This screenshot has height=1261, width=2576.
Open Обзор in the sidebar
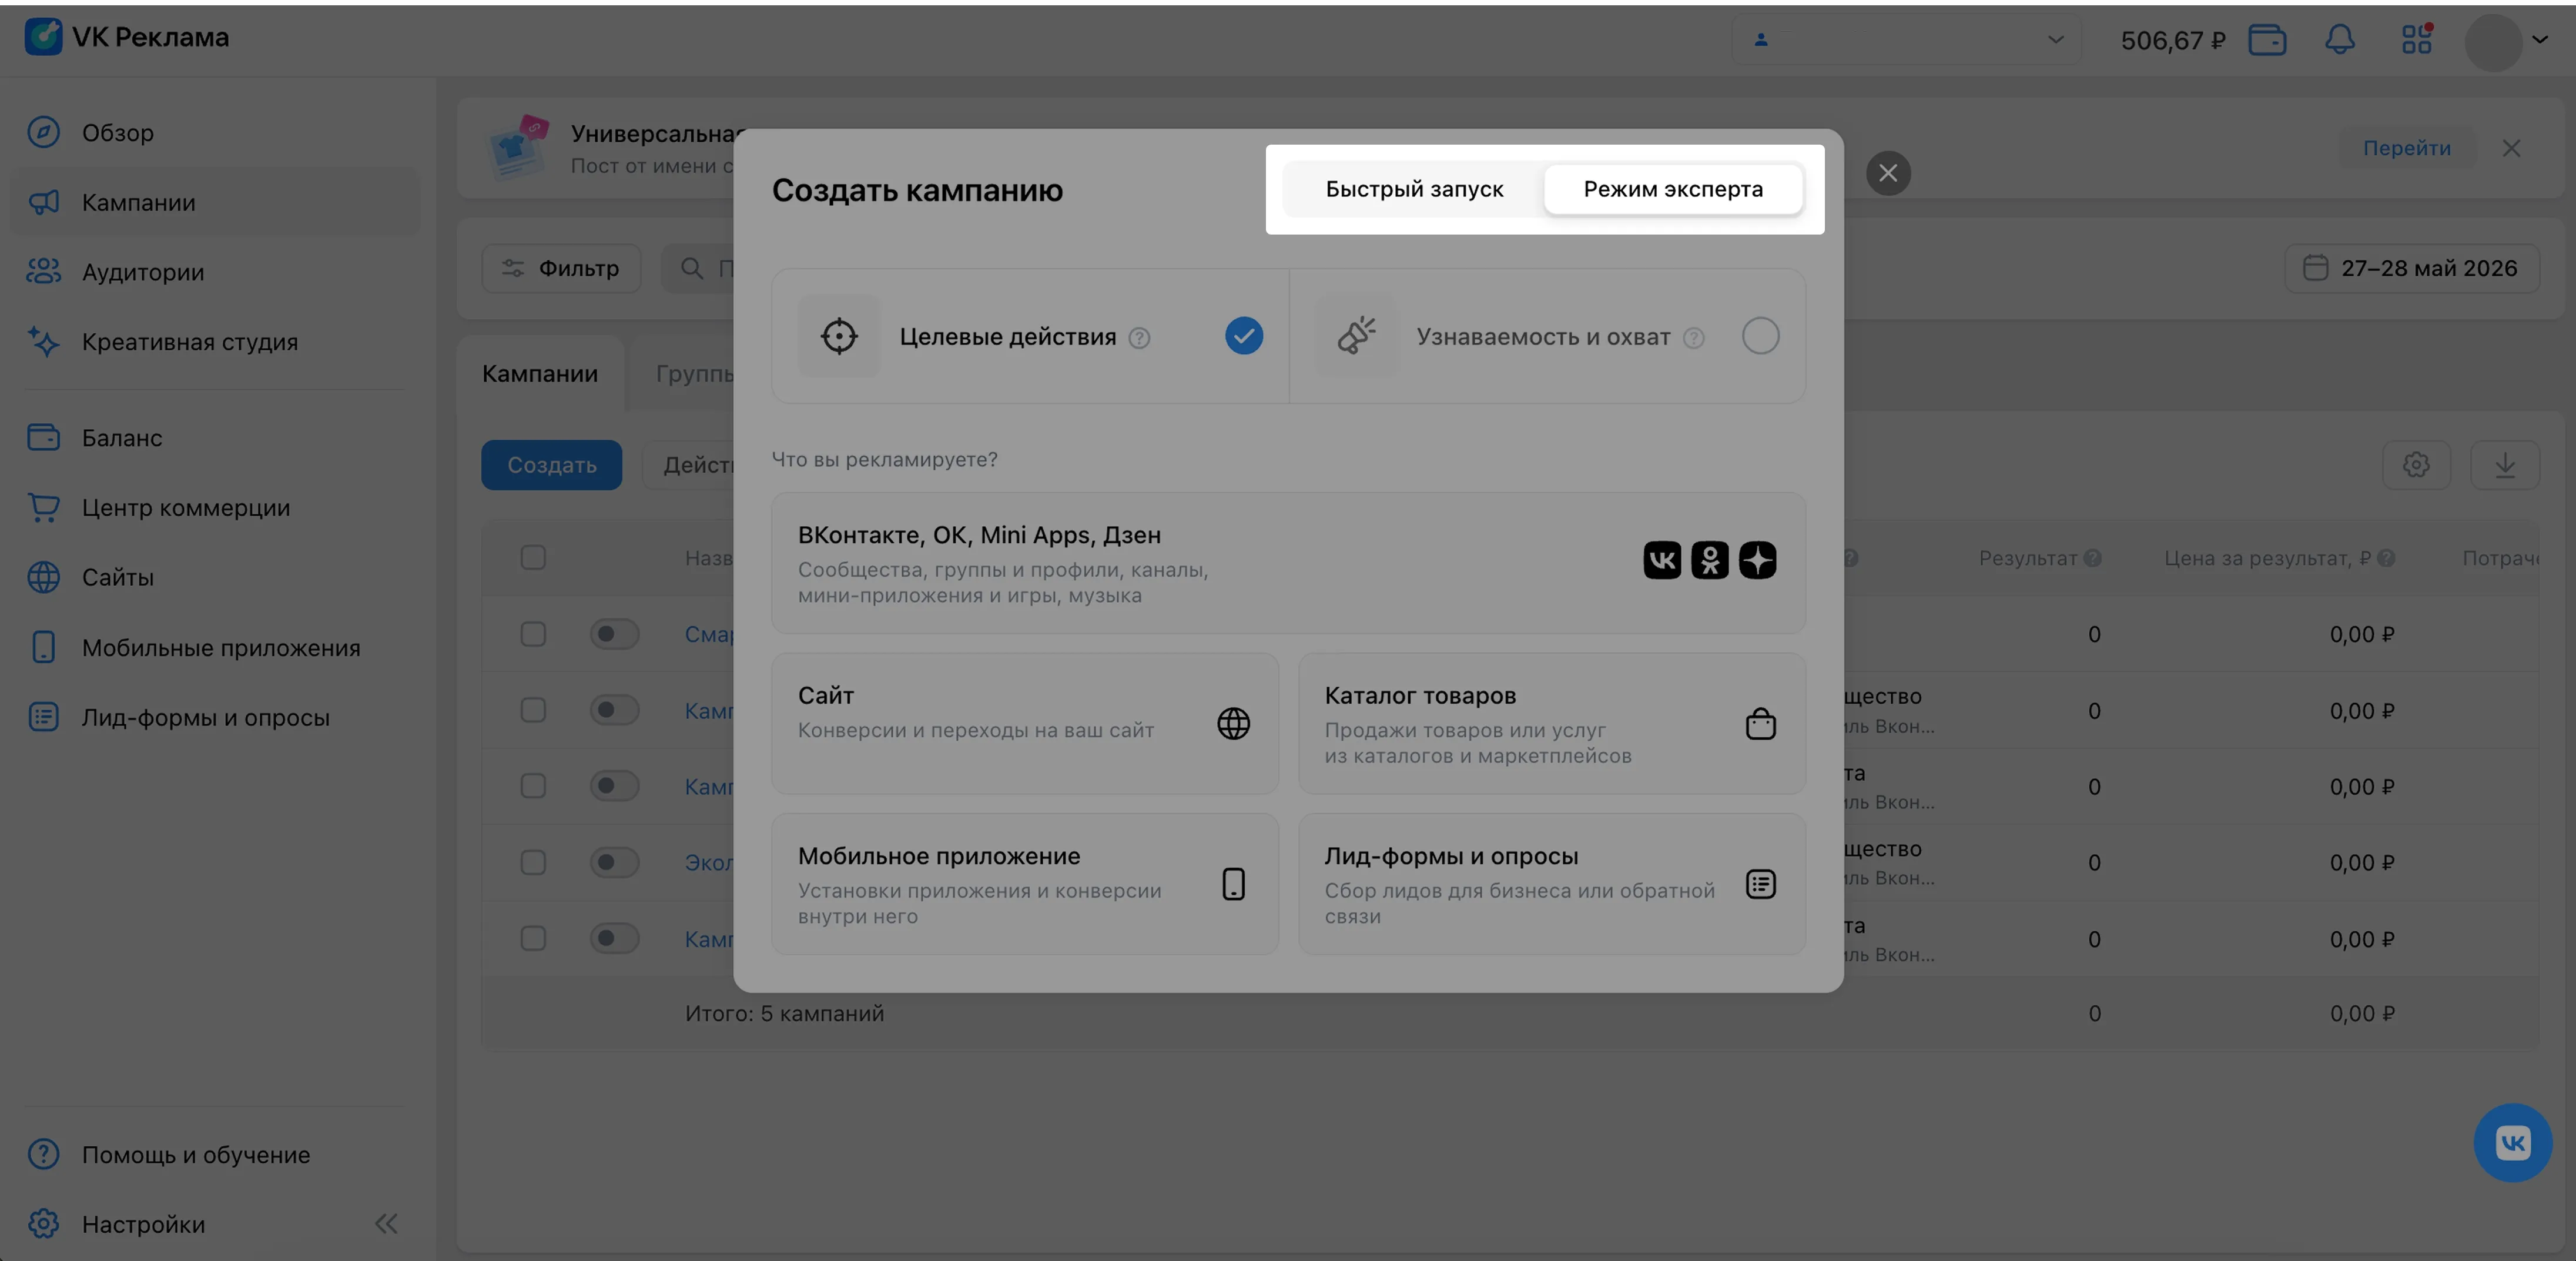coord(215,132)
